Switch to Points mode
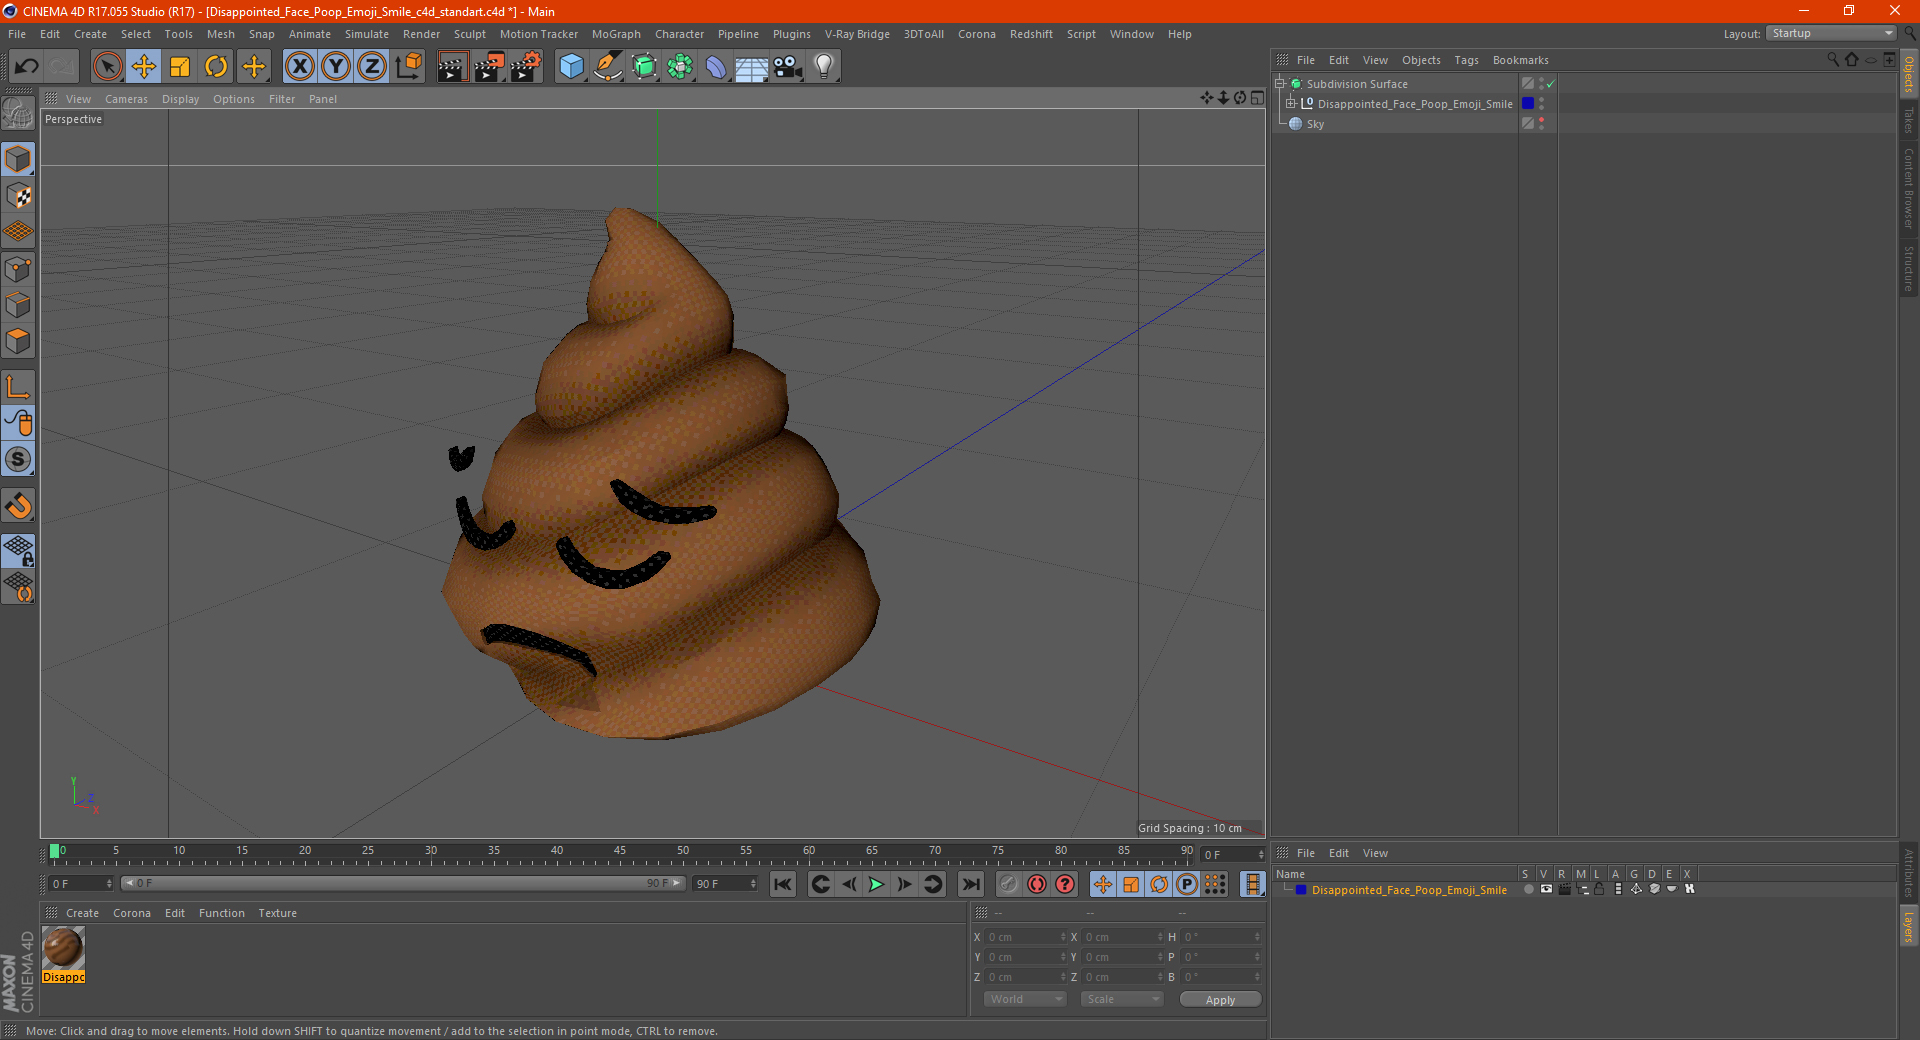This screenshot has width=1920, height=1040. (x=18, y=269)
